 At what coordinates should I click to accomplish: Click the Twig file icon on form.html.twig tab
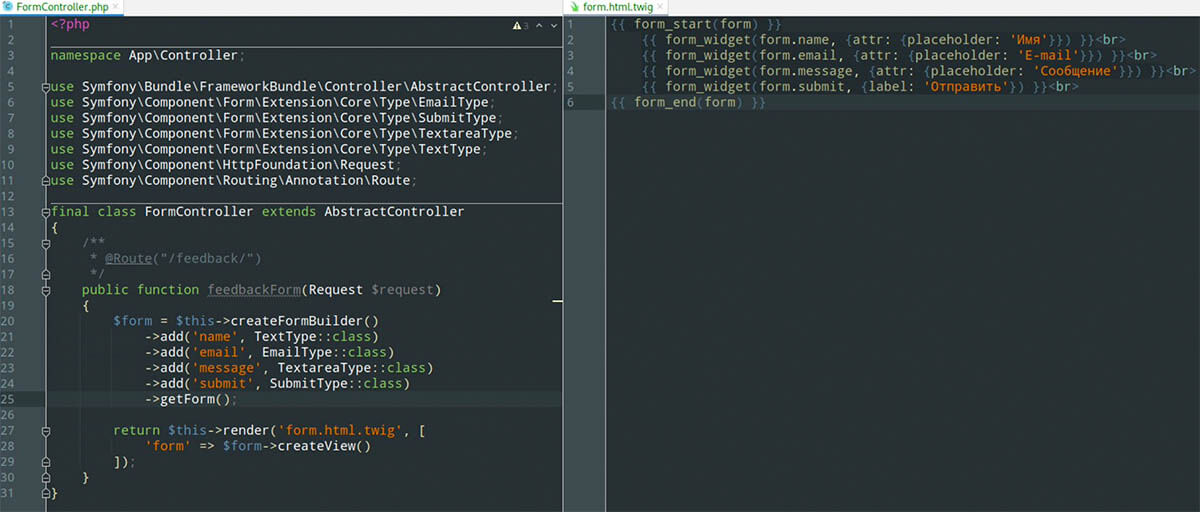click(x=574, y=7)
